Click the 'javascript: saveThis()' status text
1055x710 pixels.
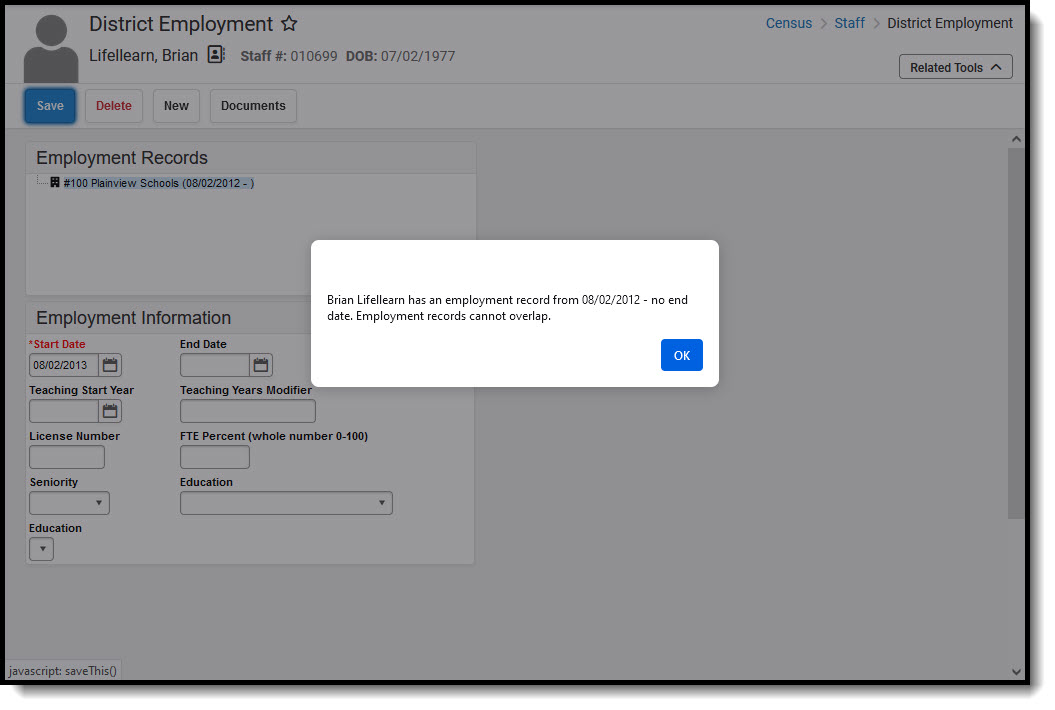pyautogui.click(x=63, y=670)
